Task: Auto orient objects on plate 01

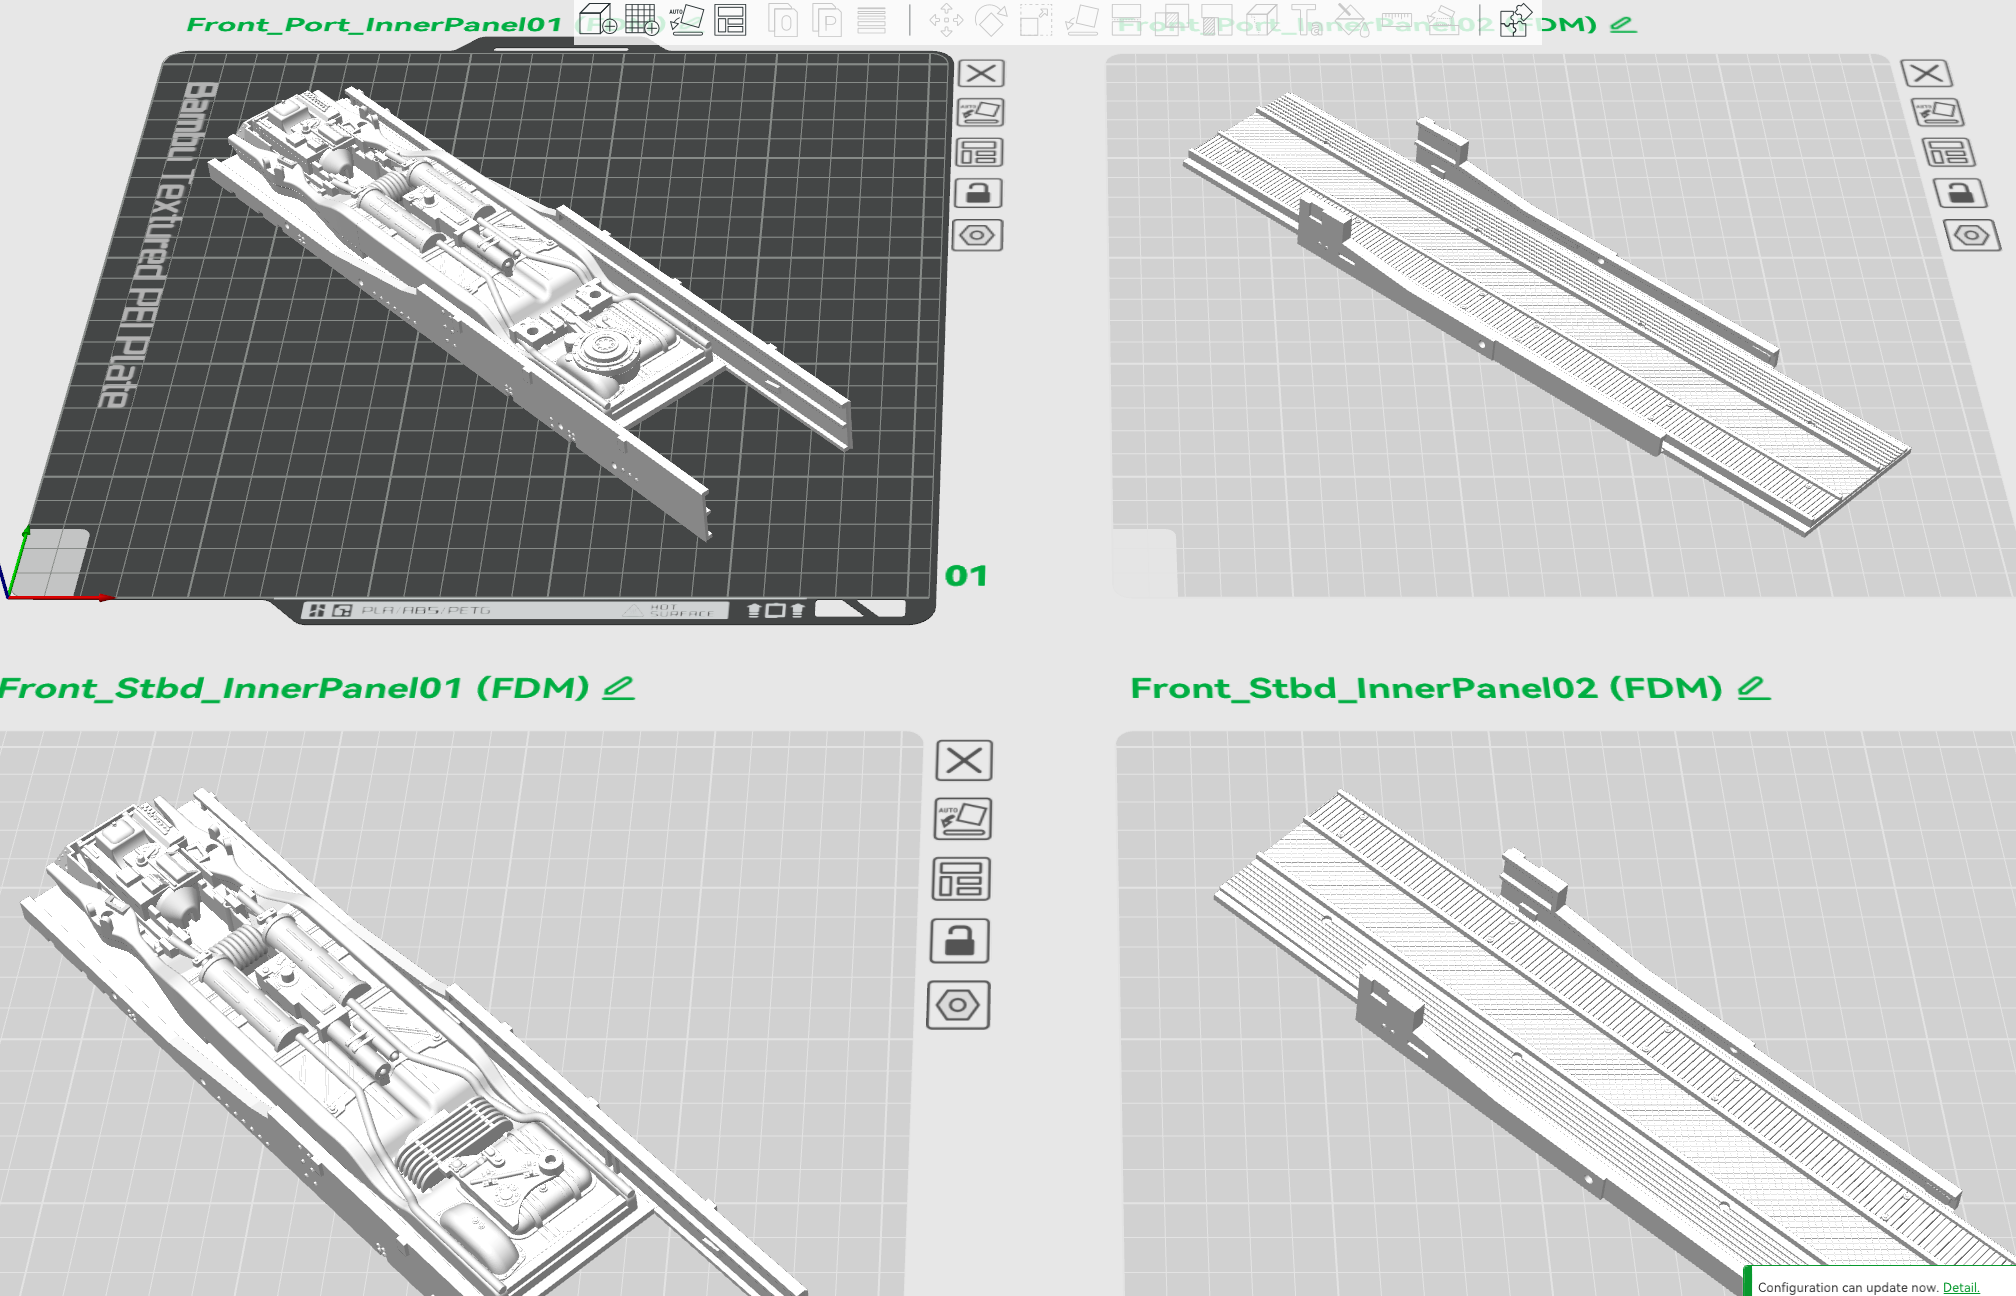Action: pos(980,112)
